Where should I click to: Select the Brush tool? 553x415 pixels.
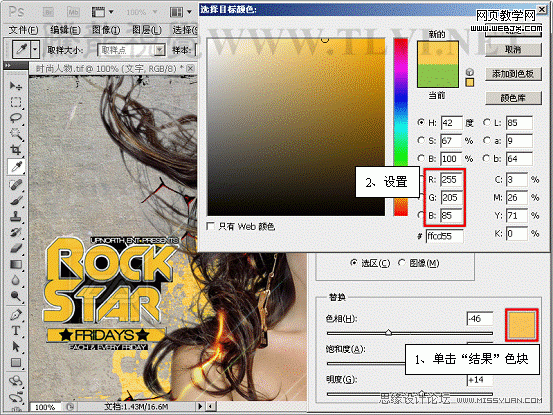click(16, 200)
